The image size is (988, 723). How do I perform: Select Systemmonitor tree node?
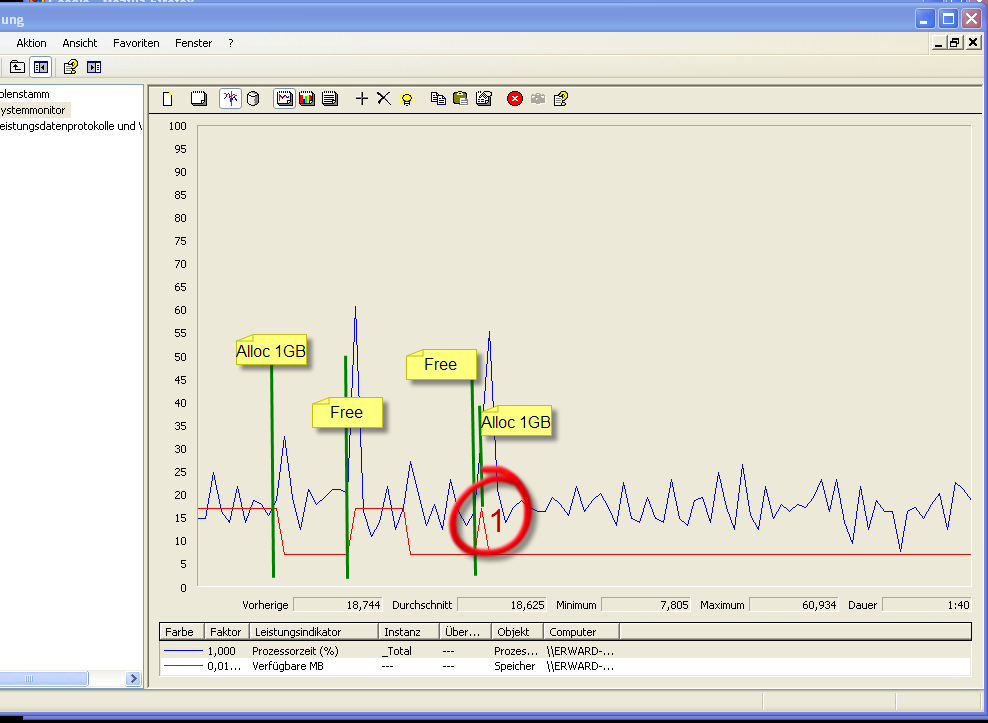33,110
